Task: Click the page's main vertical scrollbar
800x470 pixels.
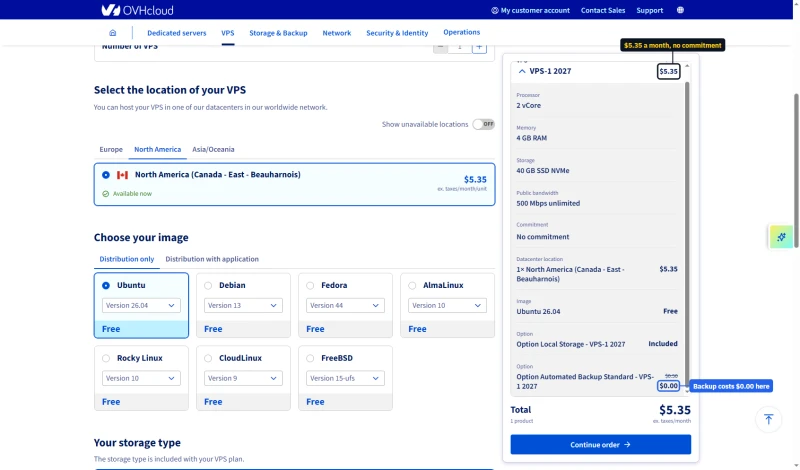Action: click(796, 171)
